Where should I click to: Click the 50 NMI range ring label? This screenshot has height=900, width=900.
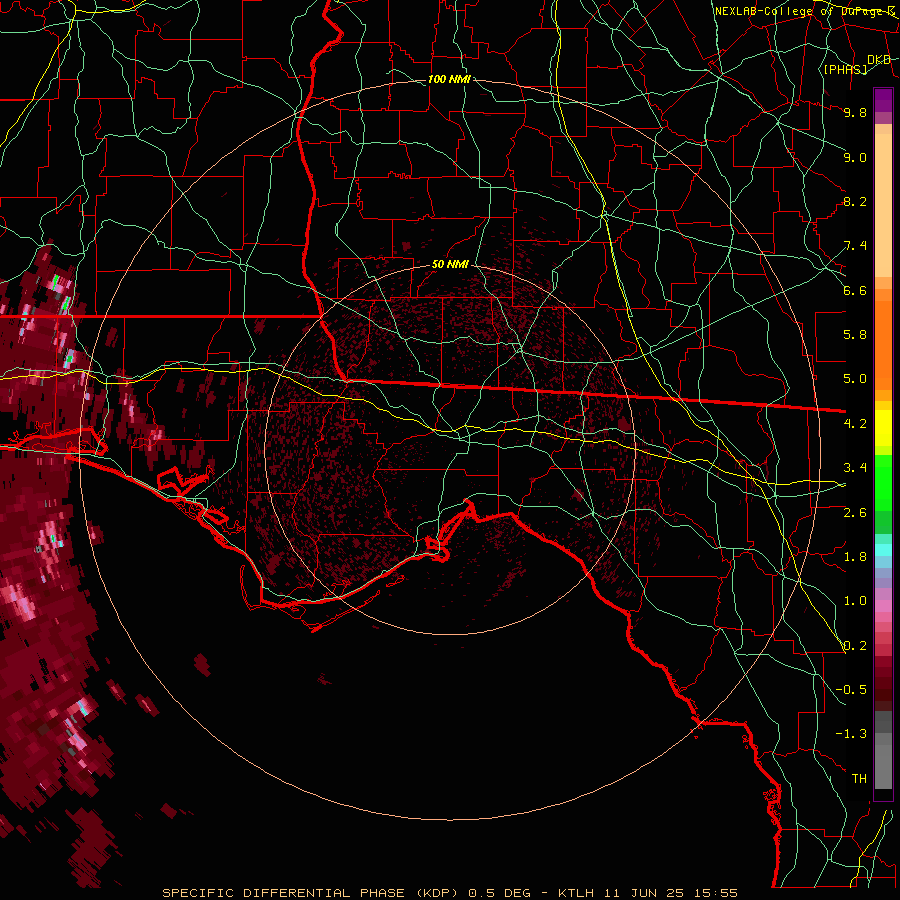click(x=451, y=264)
